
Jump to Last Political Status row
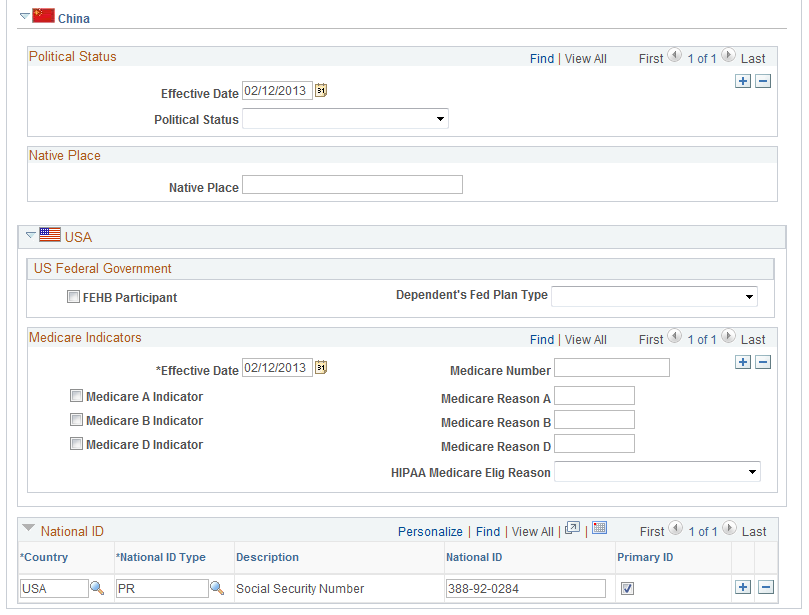tap(753, 59)
